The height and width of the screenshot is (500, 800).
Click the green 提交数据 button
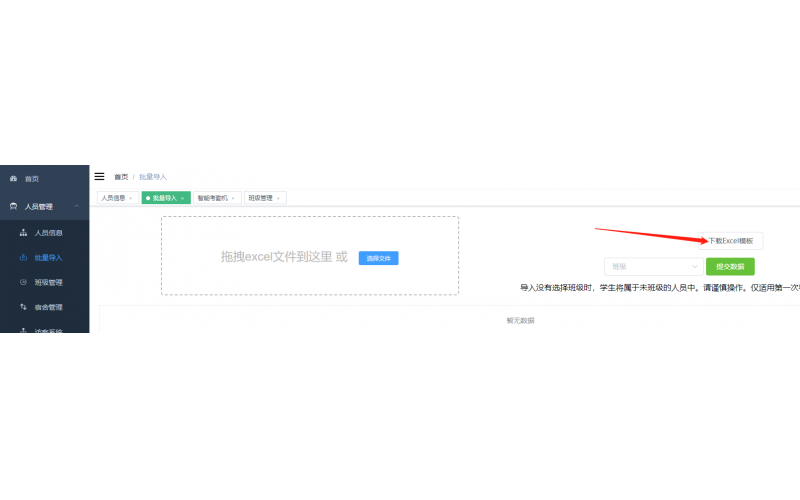(730, 266)
